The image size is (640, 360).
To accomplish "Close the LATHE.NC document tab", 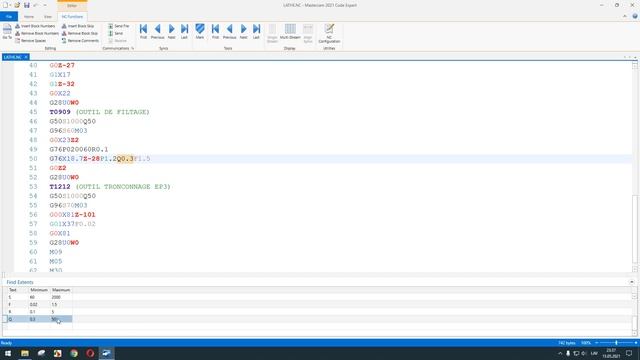I will click(x=26, y=57).
